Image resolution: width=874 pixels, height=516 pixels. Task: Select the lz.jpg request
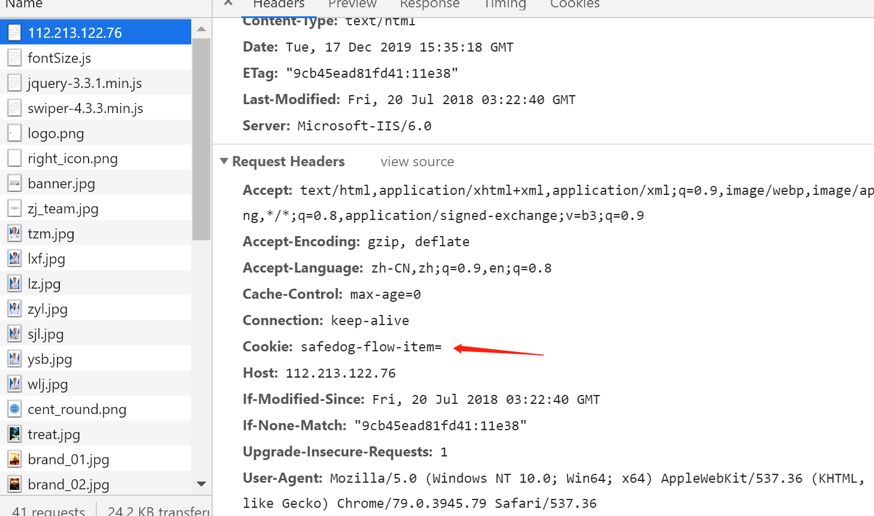[95, 284]
